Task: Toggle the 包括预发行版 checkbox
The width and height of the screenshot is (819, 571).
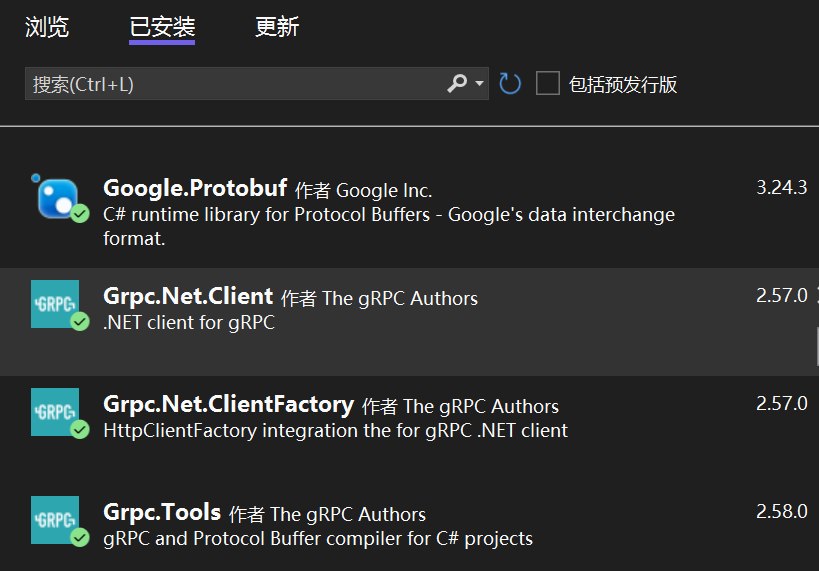Action: point(548,84)
